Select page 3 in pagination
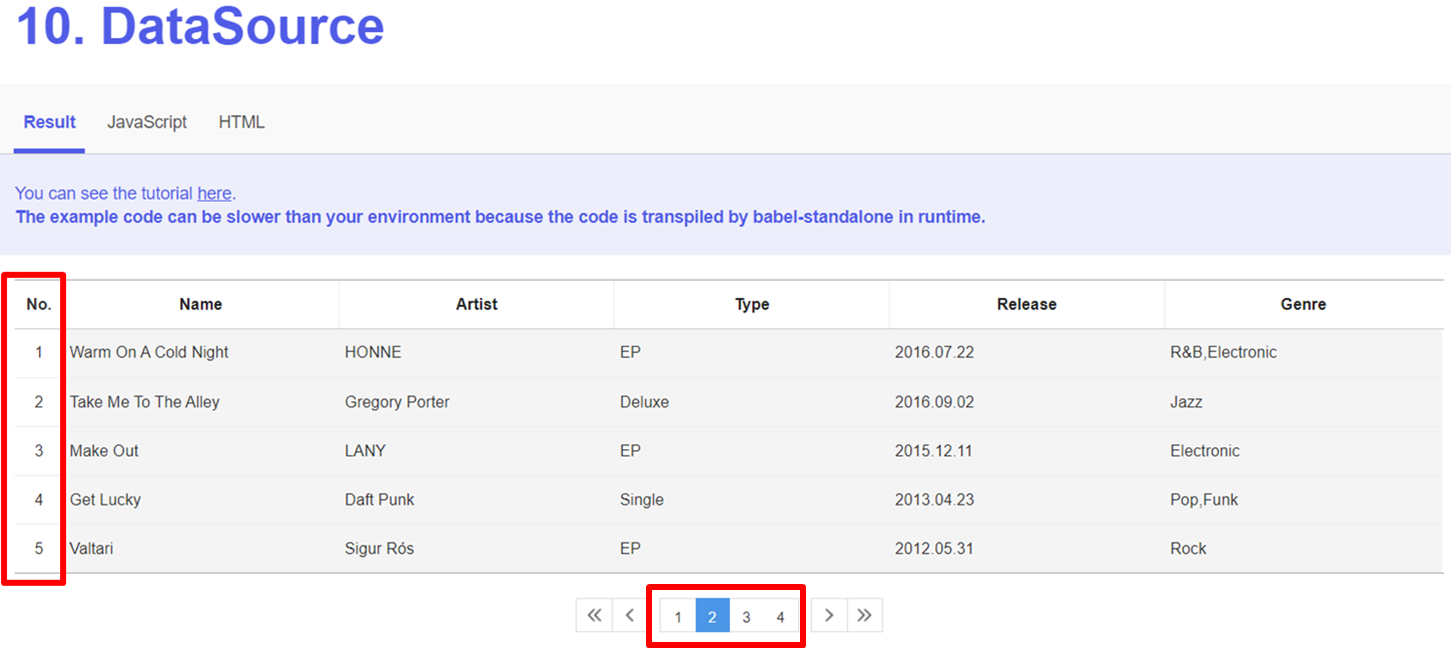Image resolution: width=1451 pixels, height=648 pixels. 746,616
